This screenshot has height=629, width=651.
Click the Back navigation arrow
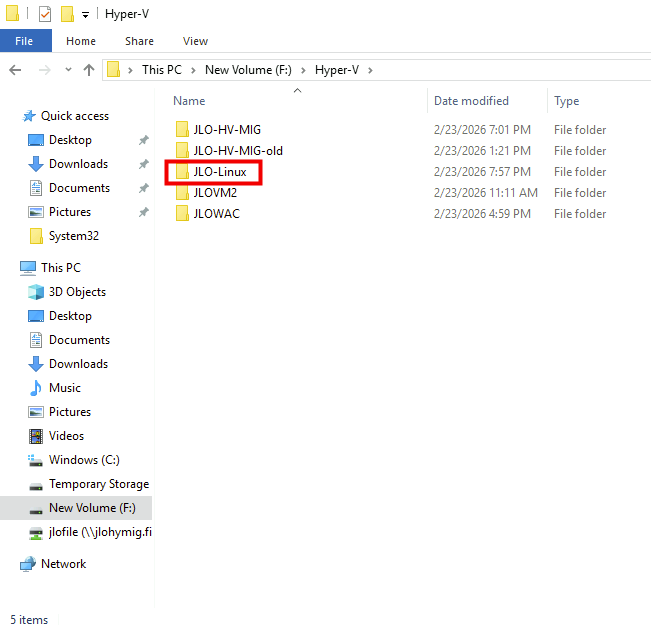click(16, 70)
